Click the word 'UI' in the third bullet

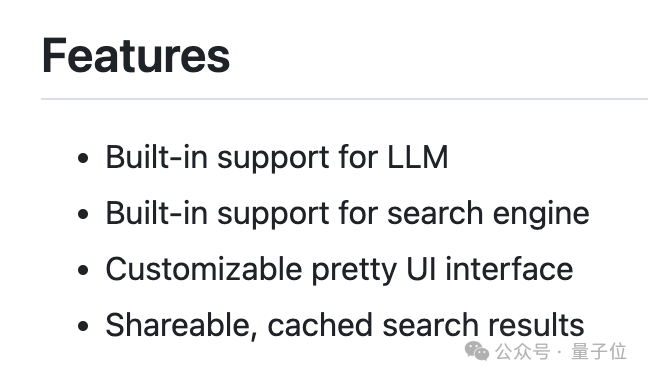[x=421, y=269]
